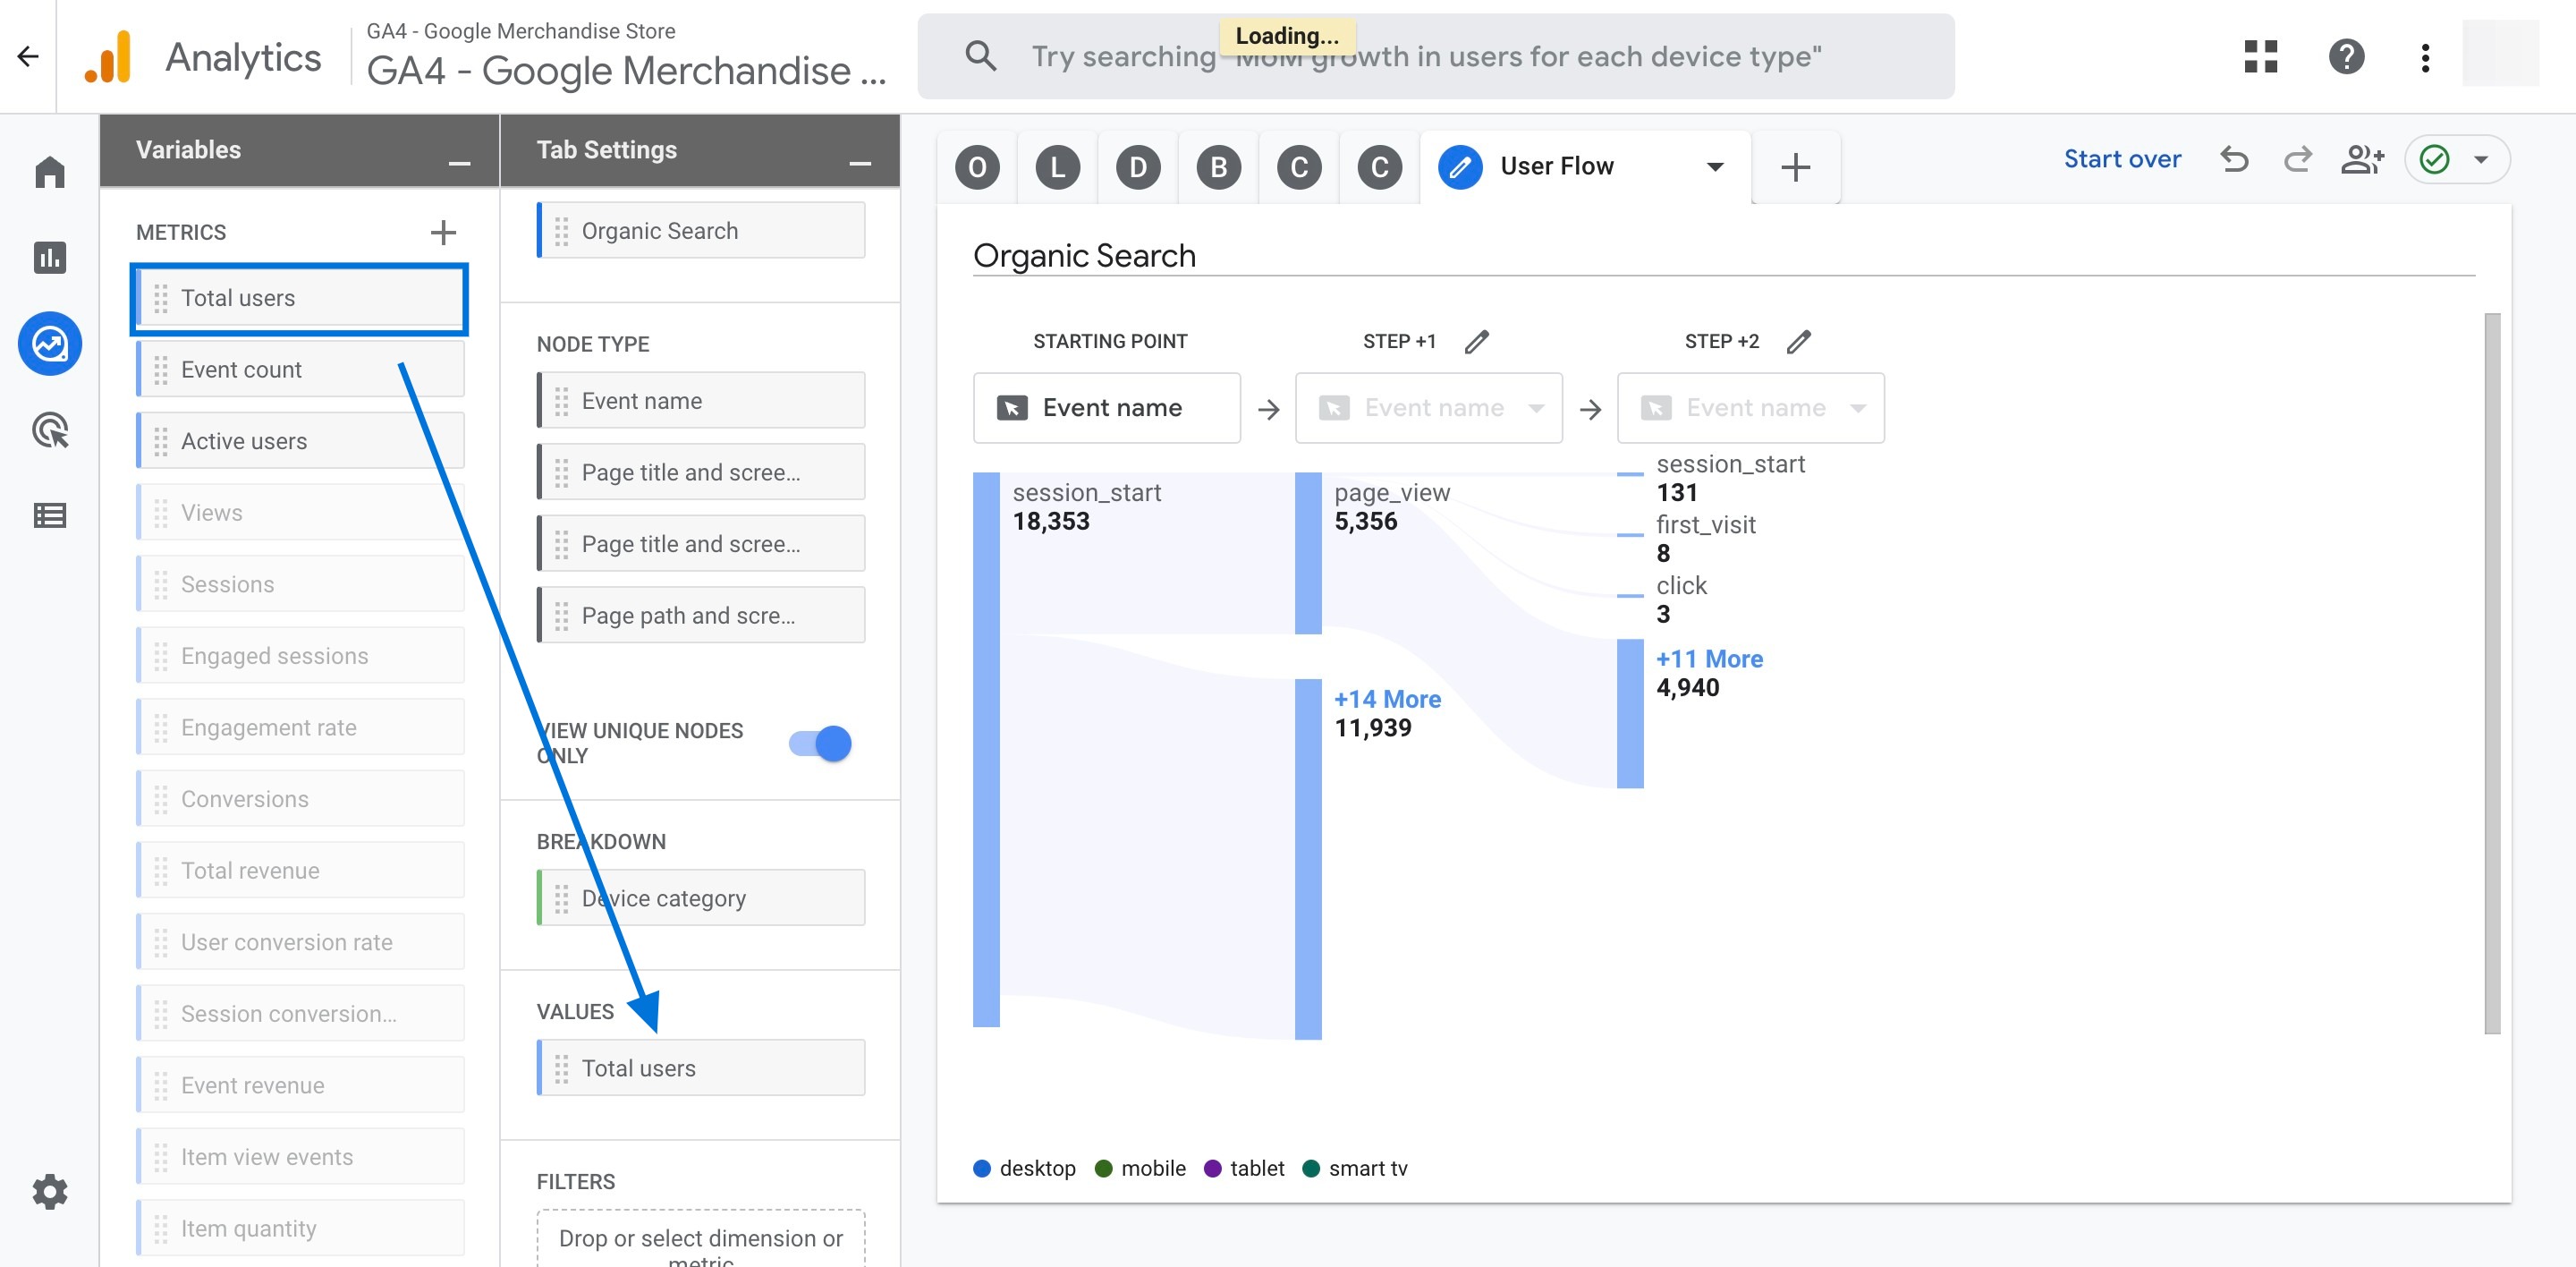Go back using the left arrow icon

(28, 56)
